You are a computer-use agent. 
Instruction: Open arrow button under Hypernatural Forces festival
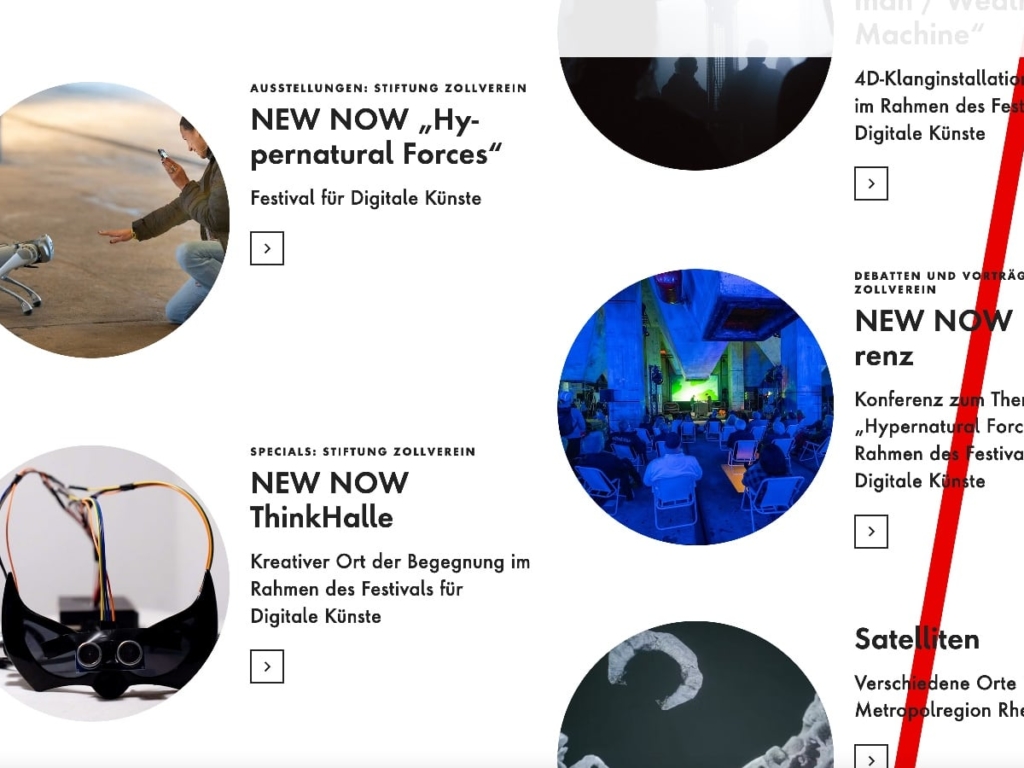click(266, 248)
